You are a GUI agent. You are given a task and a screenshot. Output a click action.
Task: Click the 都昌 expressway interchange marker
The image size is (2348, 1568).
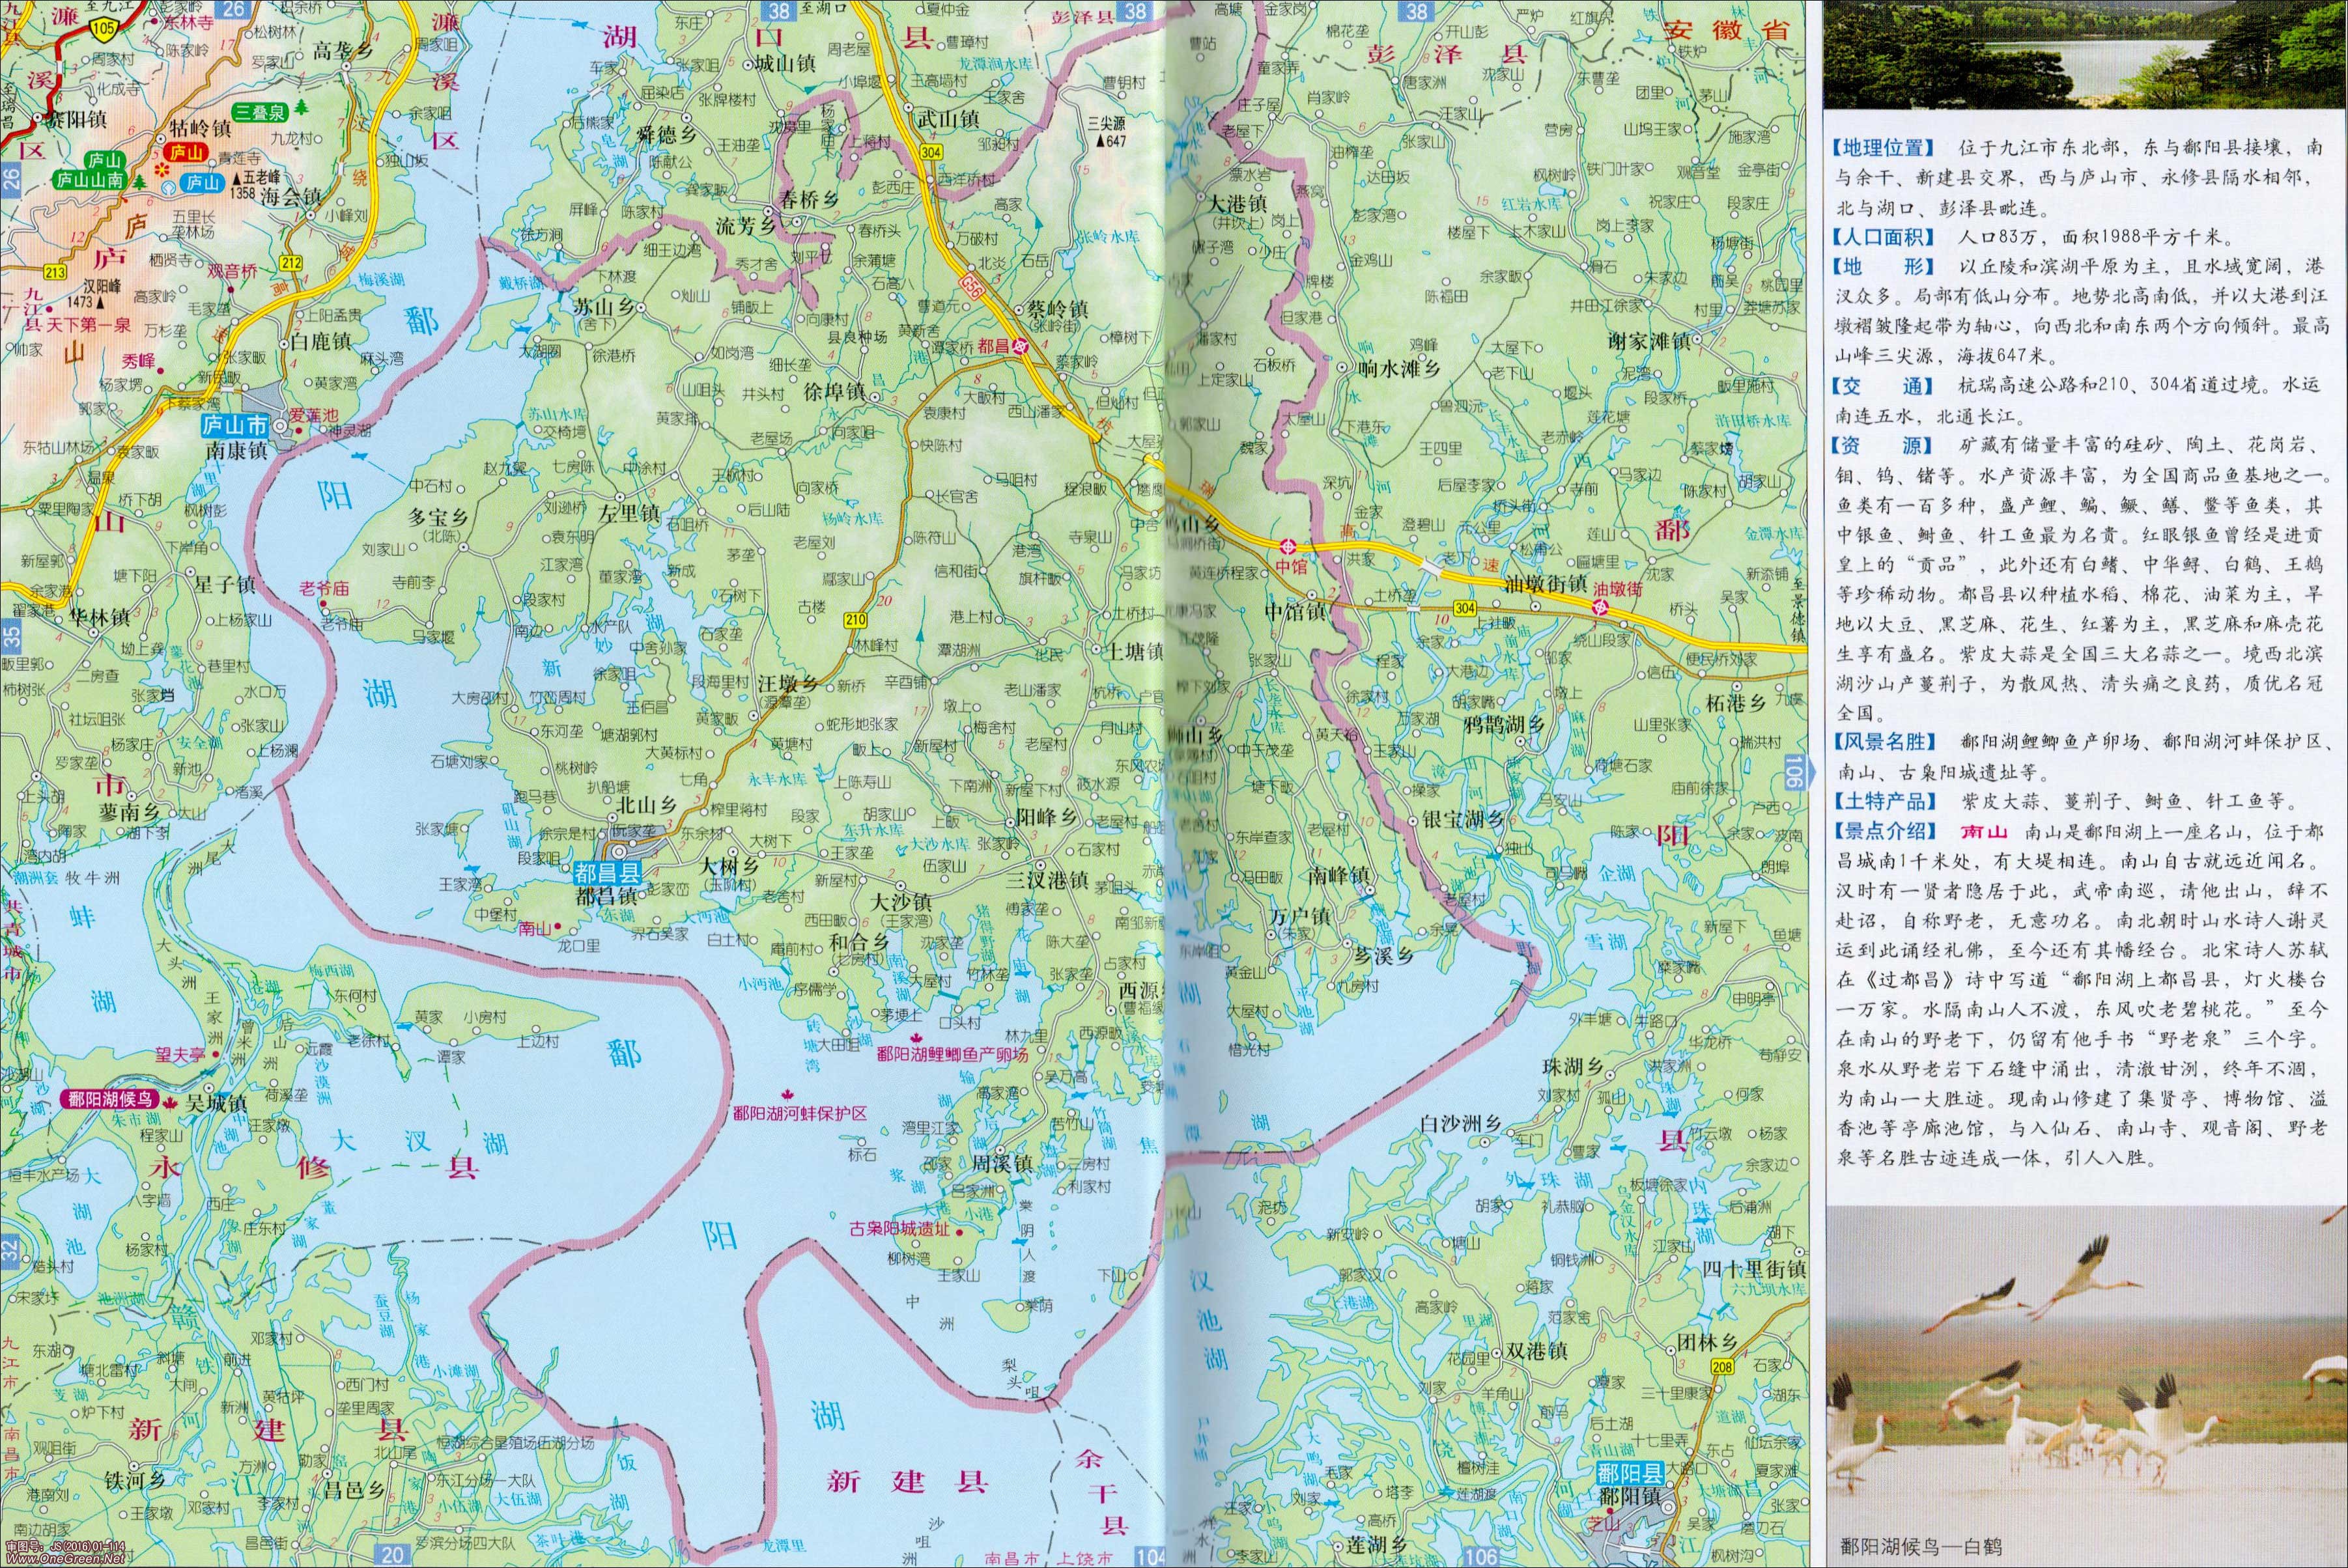pos(1021,346)
